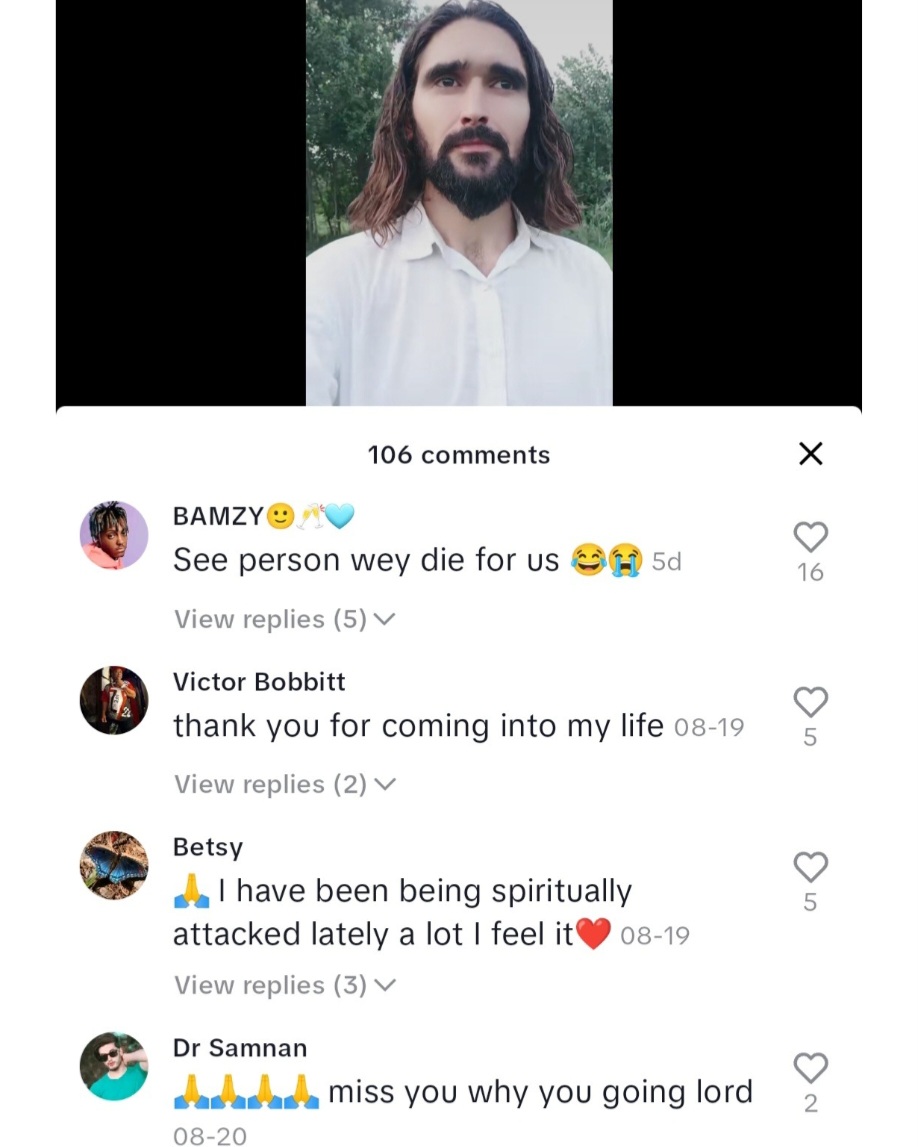
Task: Tap the Betsy username
Action: pyautogui.click(x=208, y=847)
